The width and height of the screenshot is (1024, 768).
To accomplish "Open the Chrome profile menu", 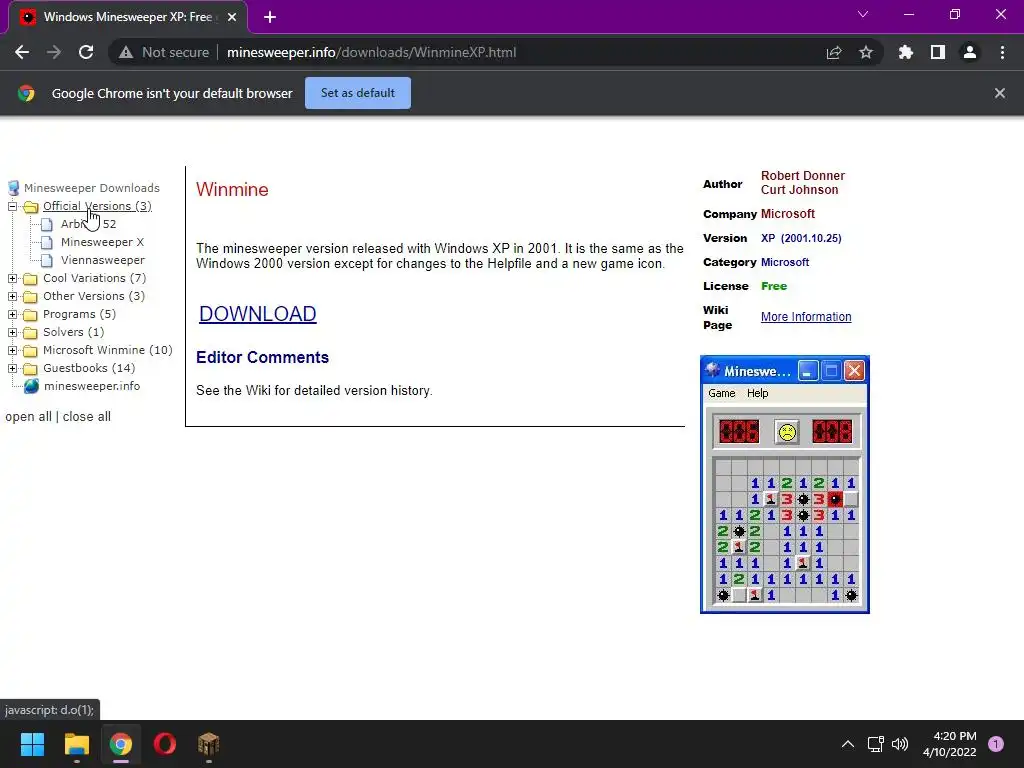I will 970,52.
